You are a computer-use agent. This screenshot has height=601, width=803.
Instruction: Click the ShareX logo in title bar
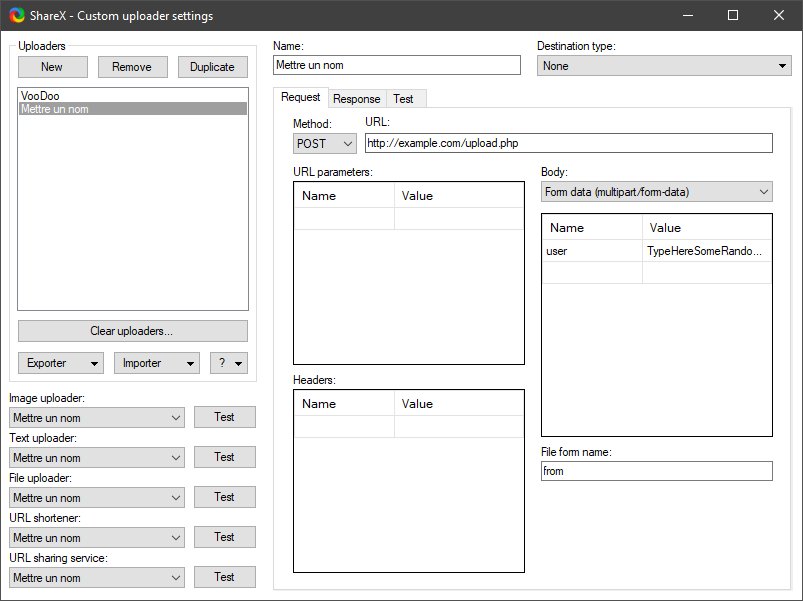coord(17,15)
